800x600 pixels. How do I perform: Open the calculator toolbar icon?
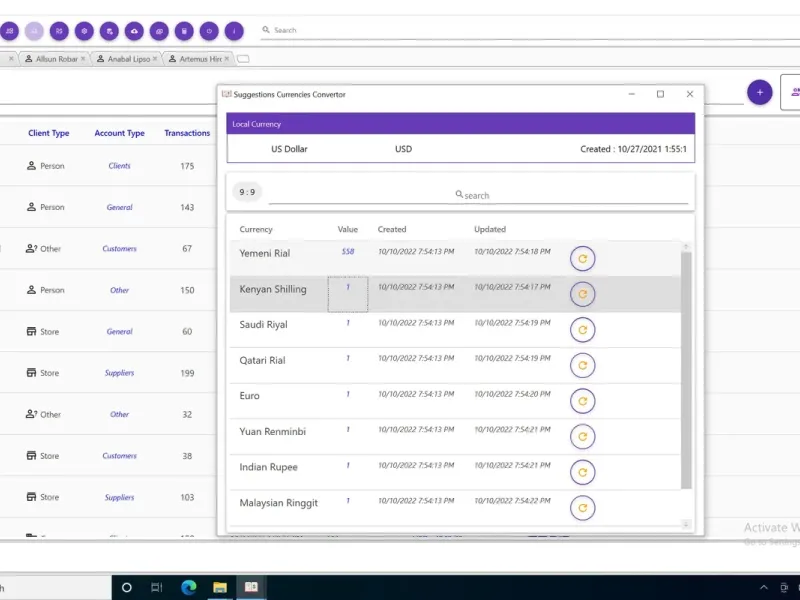click(184, 31)
